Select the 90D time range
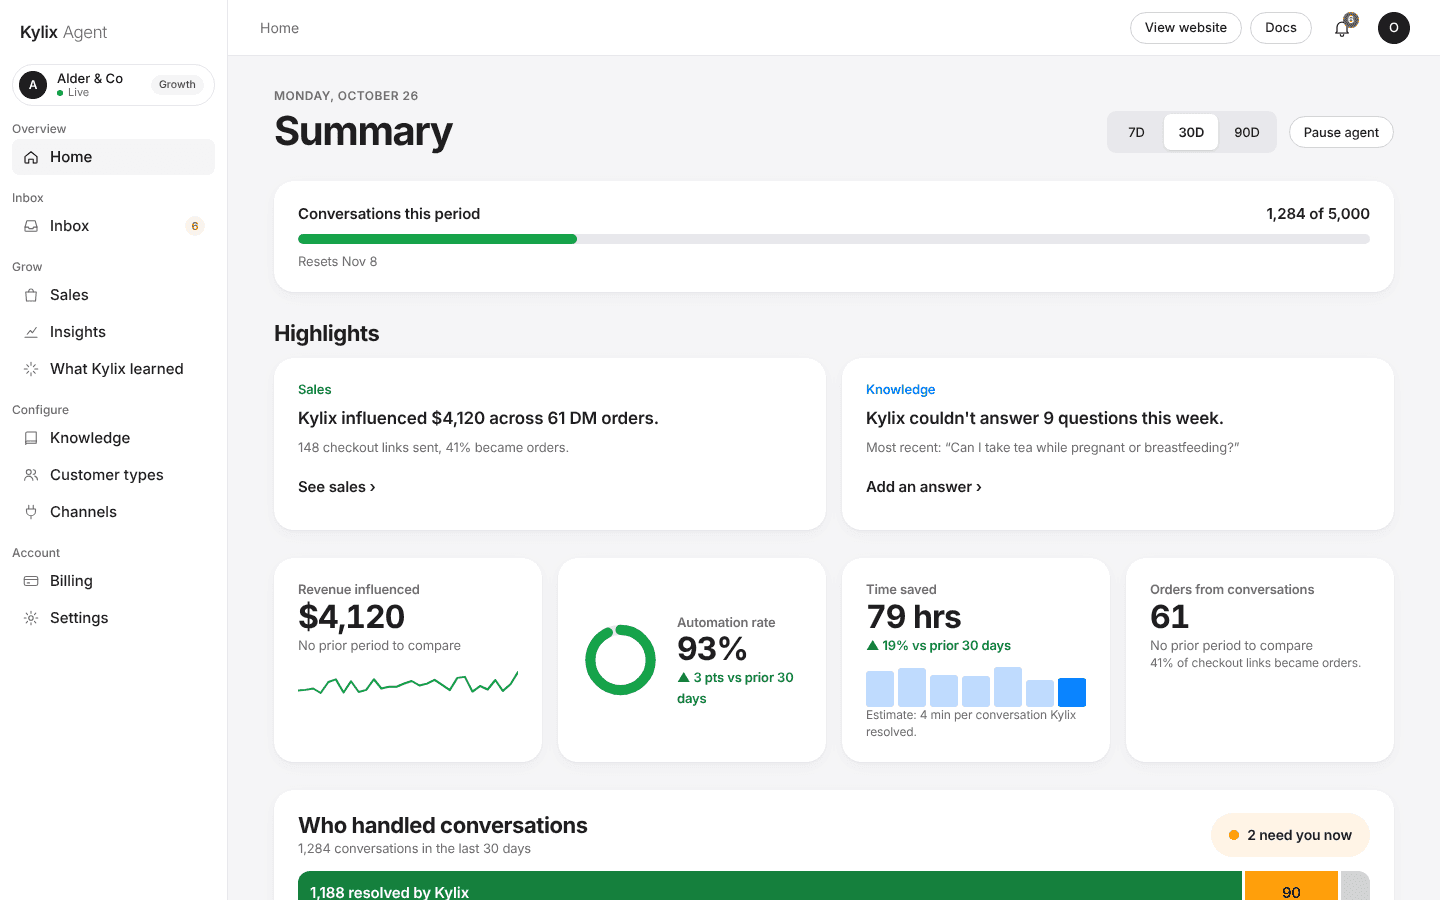The image size is (1440, 900). pos(1246,132)
